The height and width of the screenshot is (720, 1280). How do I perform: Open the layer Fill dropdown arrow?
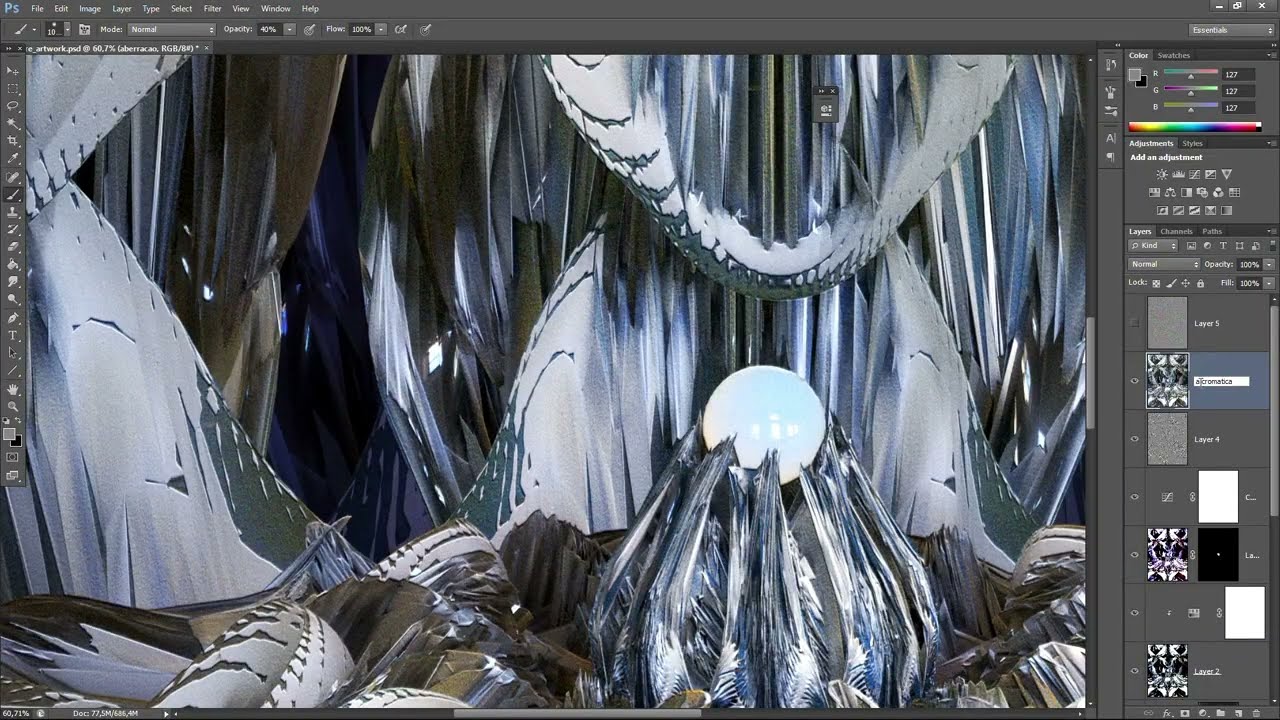tap(1269, 283)
